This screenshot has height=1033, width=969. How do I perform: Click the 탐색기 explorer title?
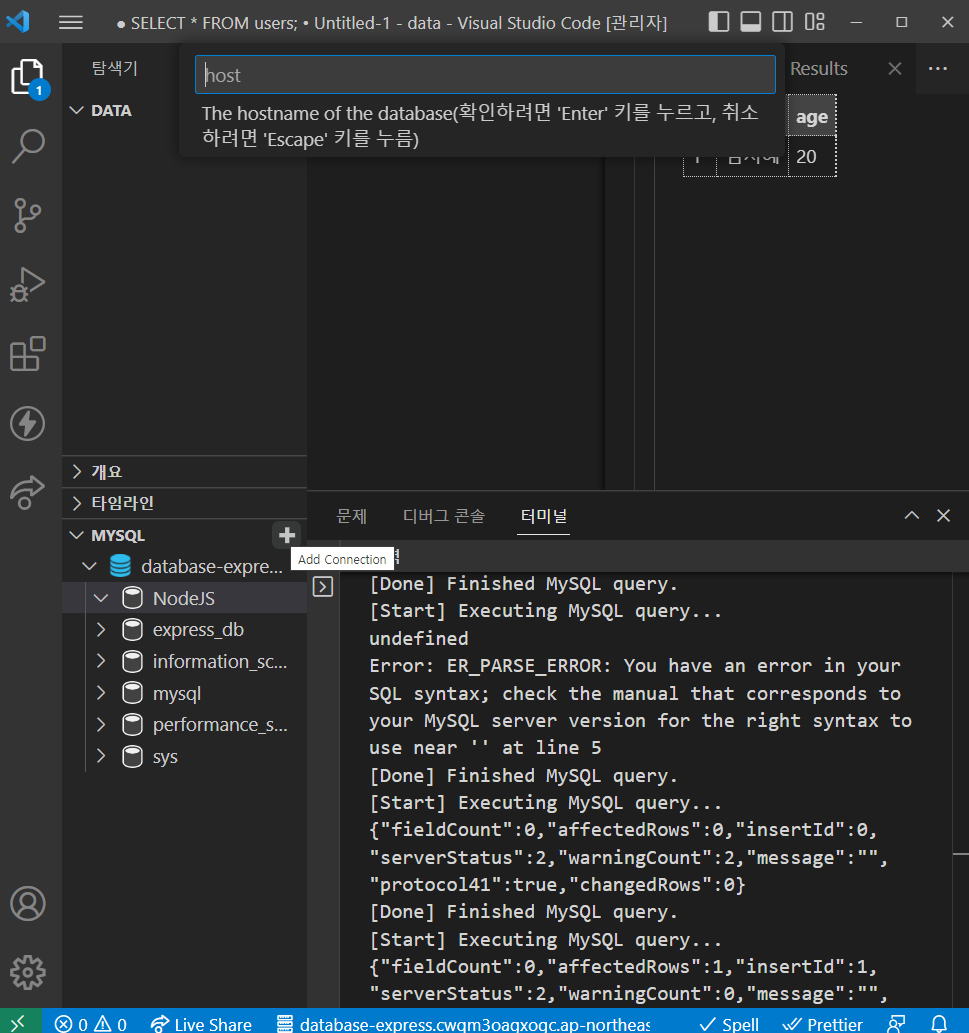[x=115, y=68]
